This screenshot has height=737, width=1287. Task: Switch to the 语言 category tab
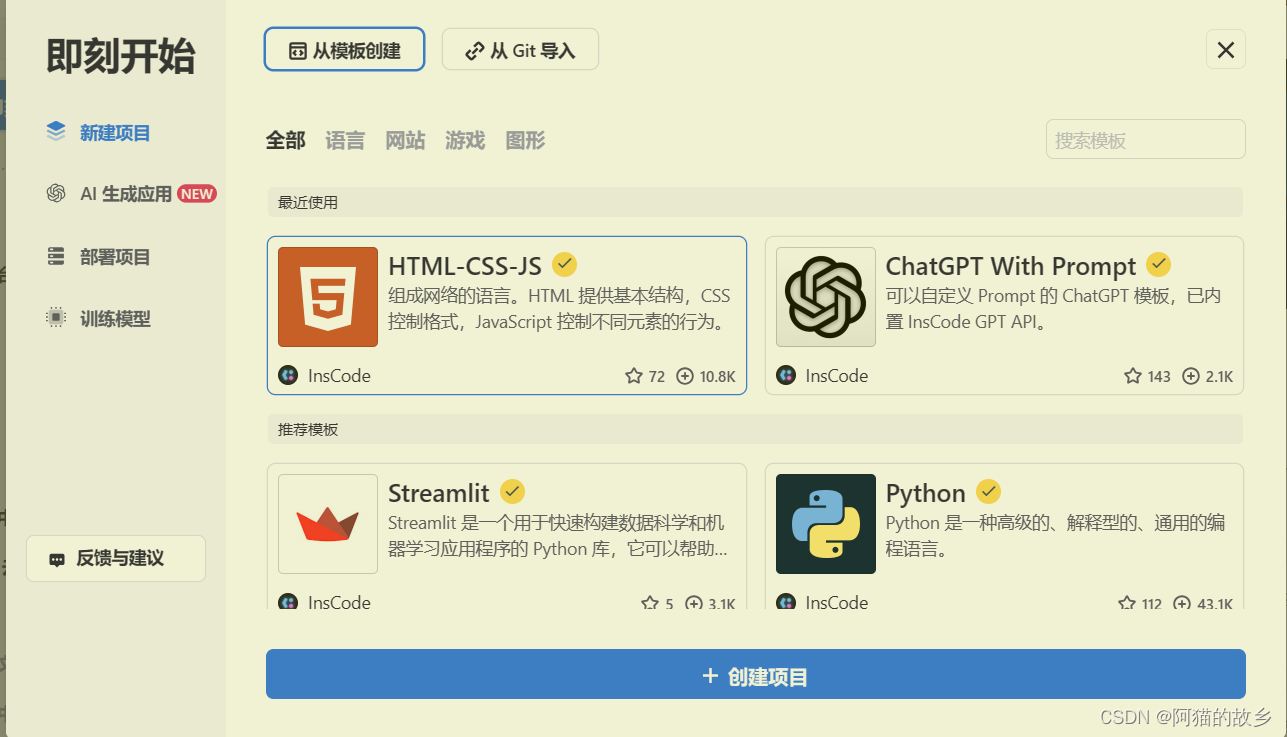tap(345, 140)
